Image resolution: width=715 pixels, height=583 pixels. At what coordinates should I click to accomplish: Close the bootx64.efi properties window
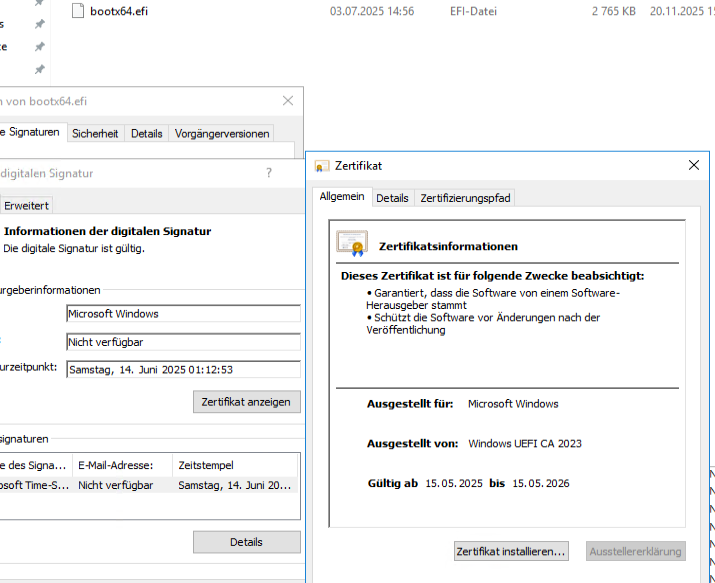[288, 101]
